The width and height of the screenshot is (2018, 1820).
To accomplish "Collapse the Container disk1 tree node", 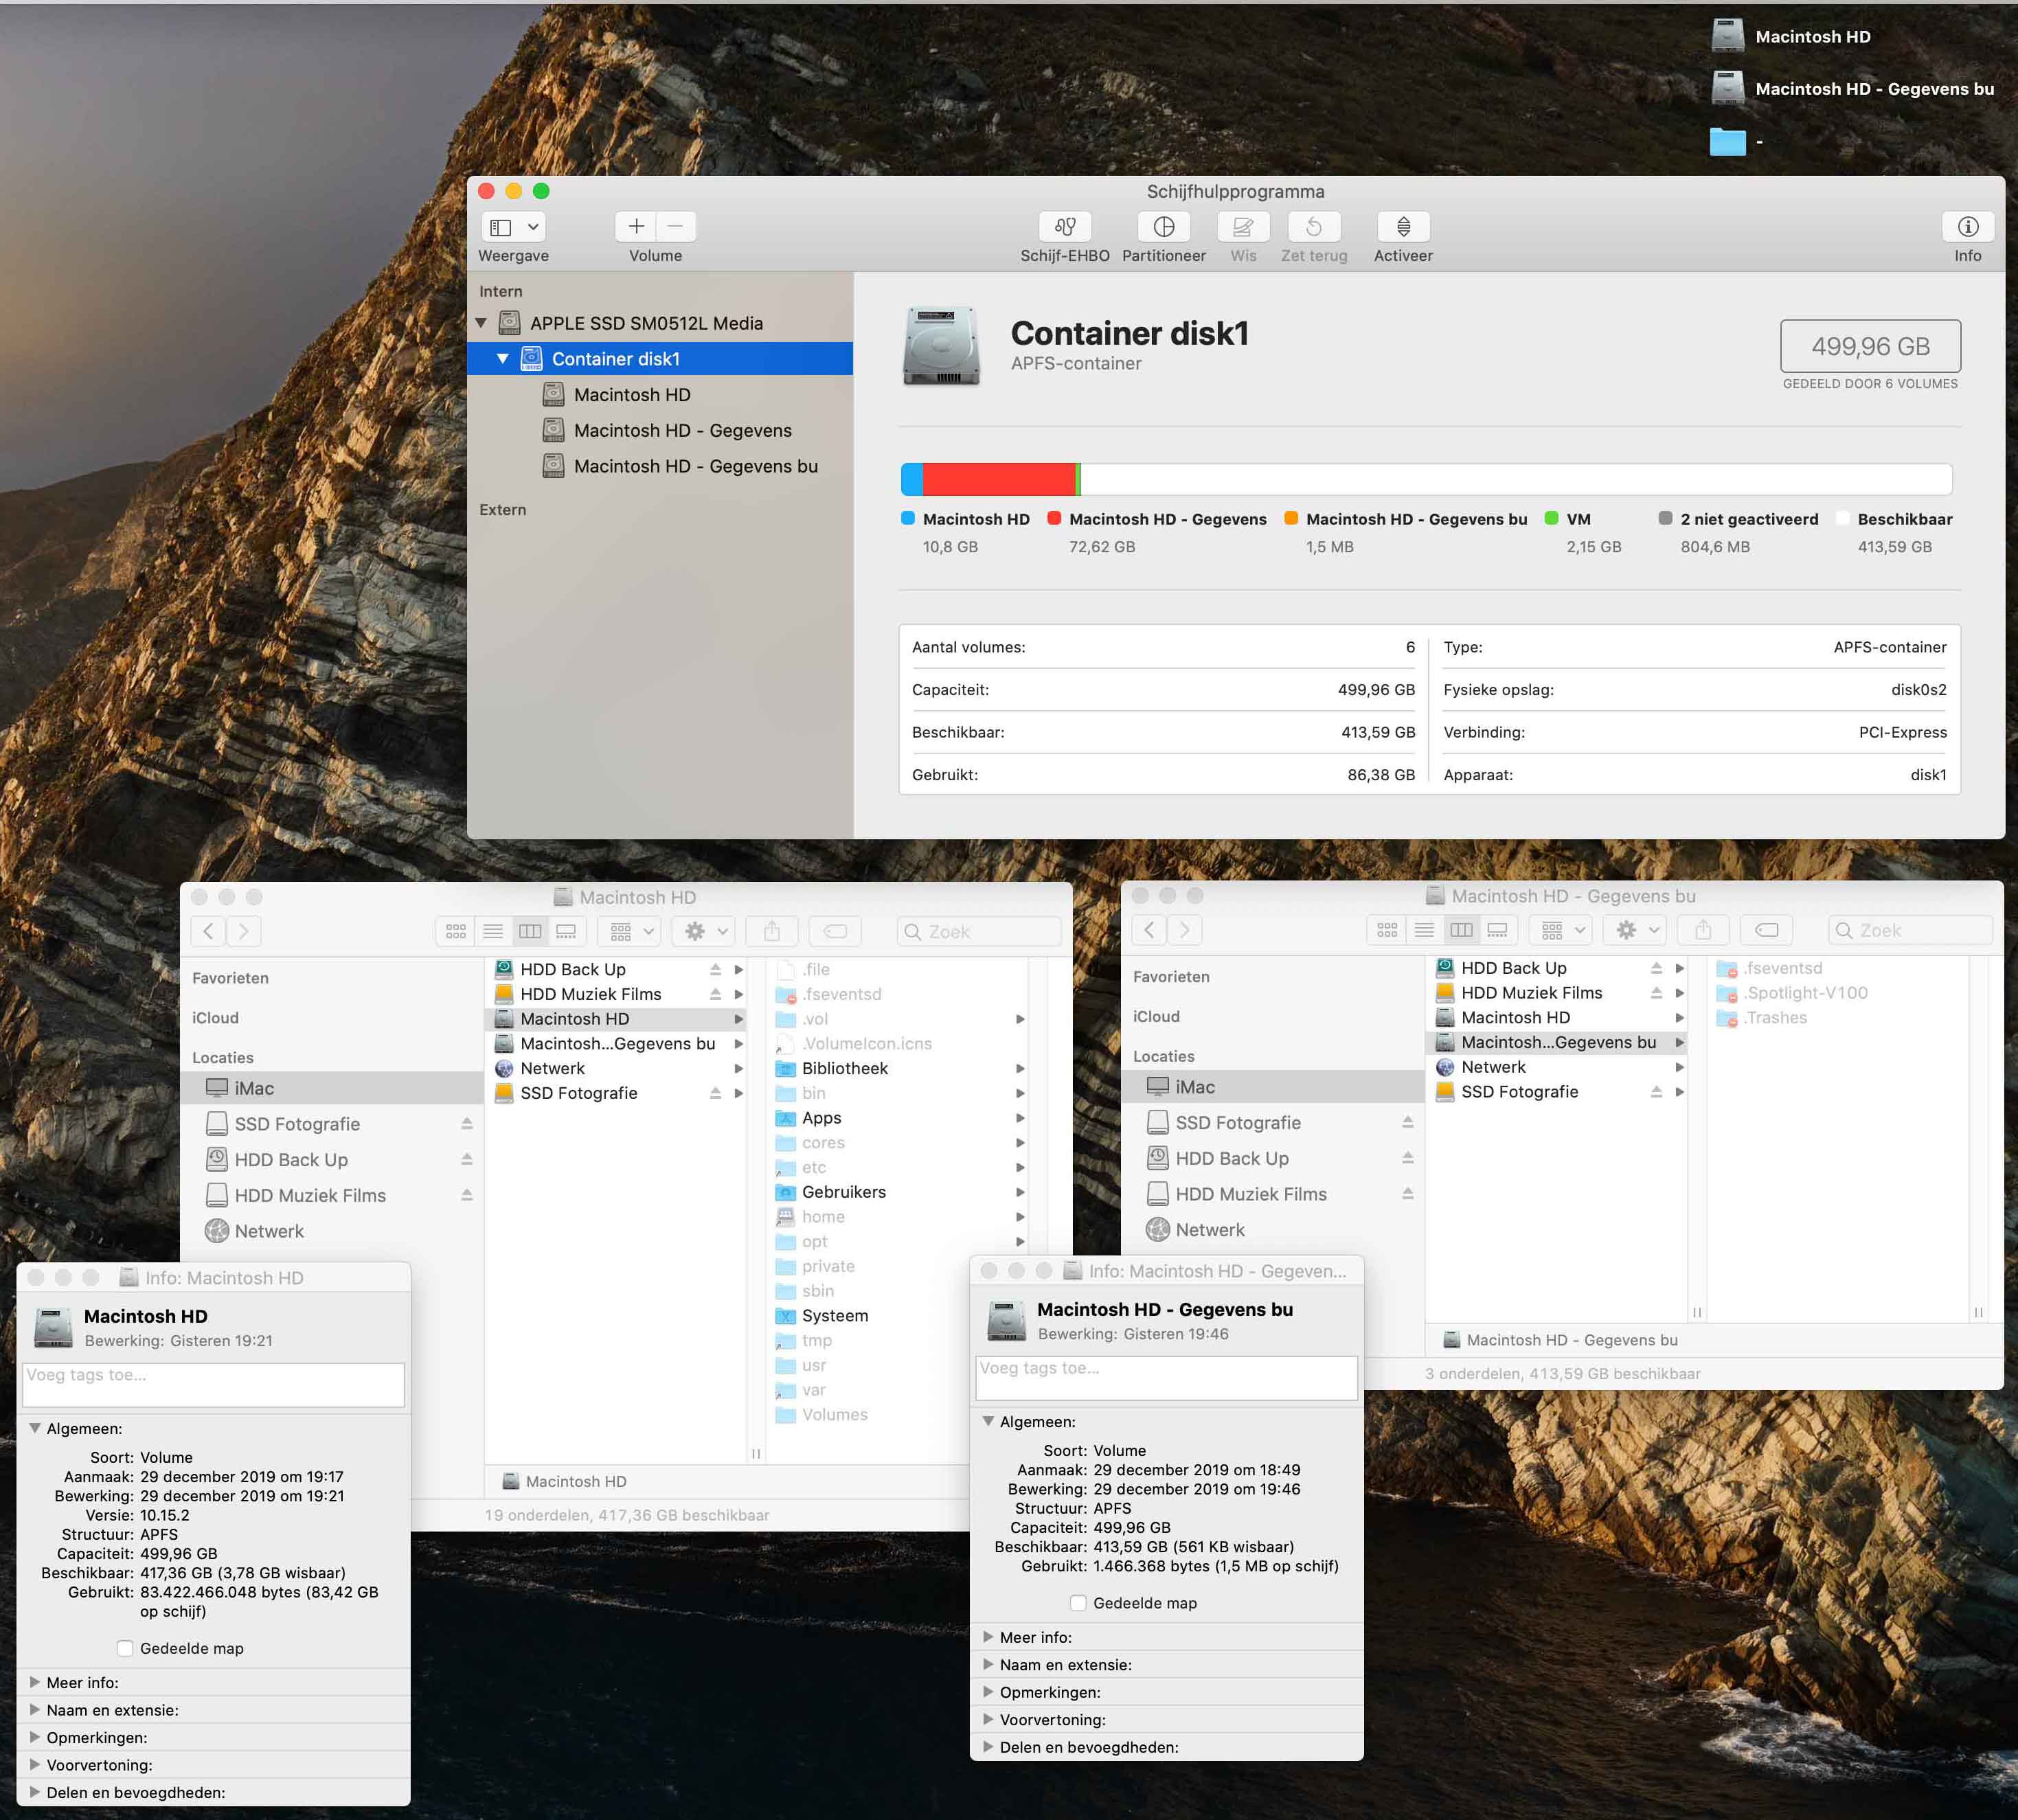I will coord(503,359).
